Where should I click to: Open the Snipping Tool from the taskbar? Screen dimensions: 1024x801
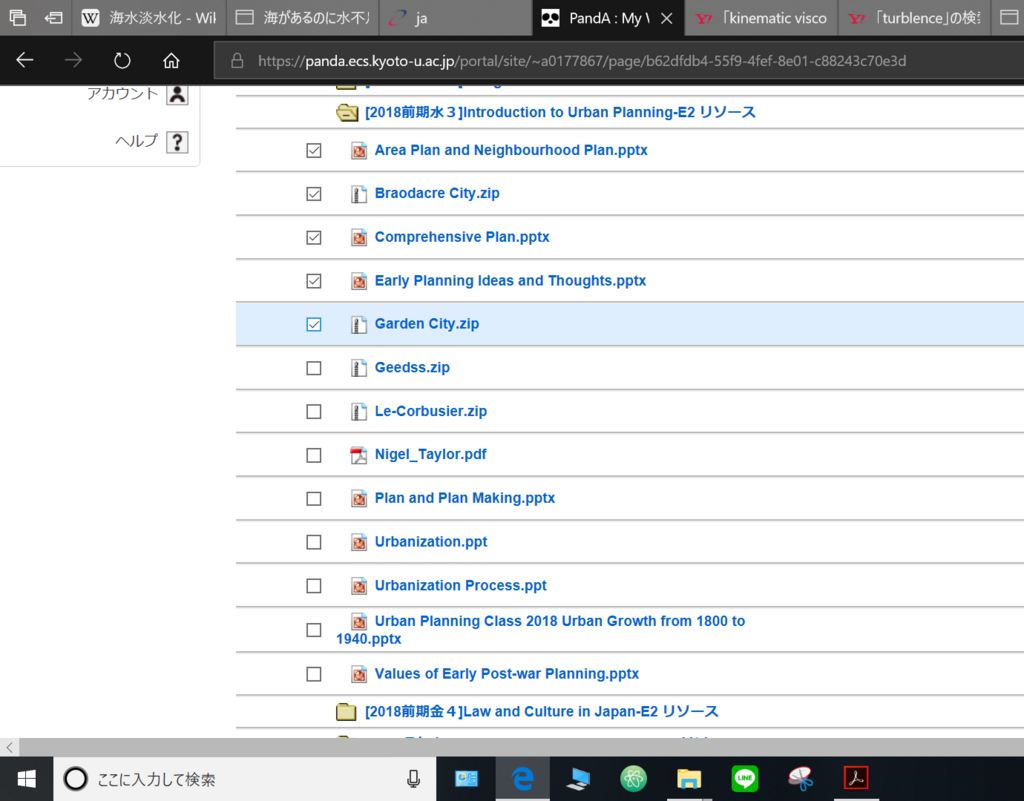click(x=801, y=779)
